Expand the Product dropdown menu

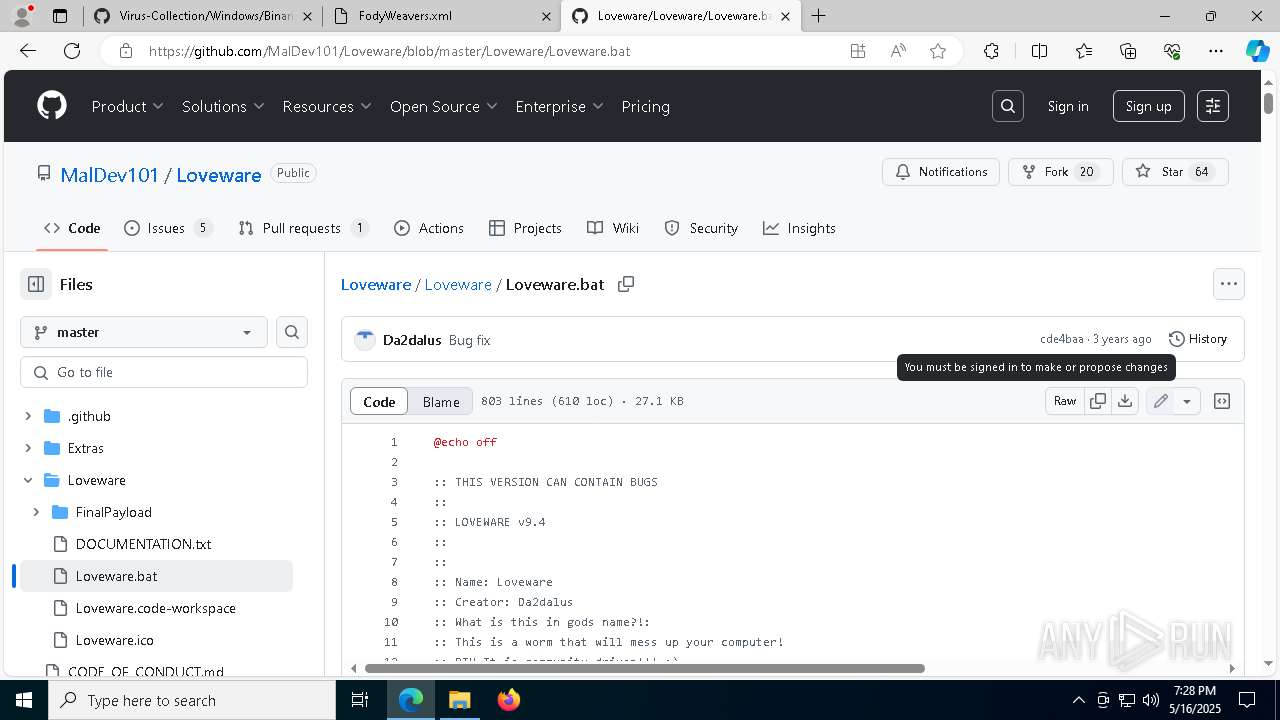(x=127, y=106)
